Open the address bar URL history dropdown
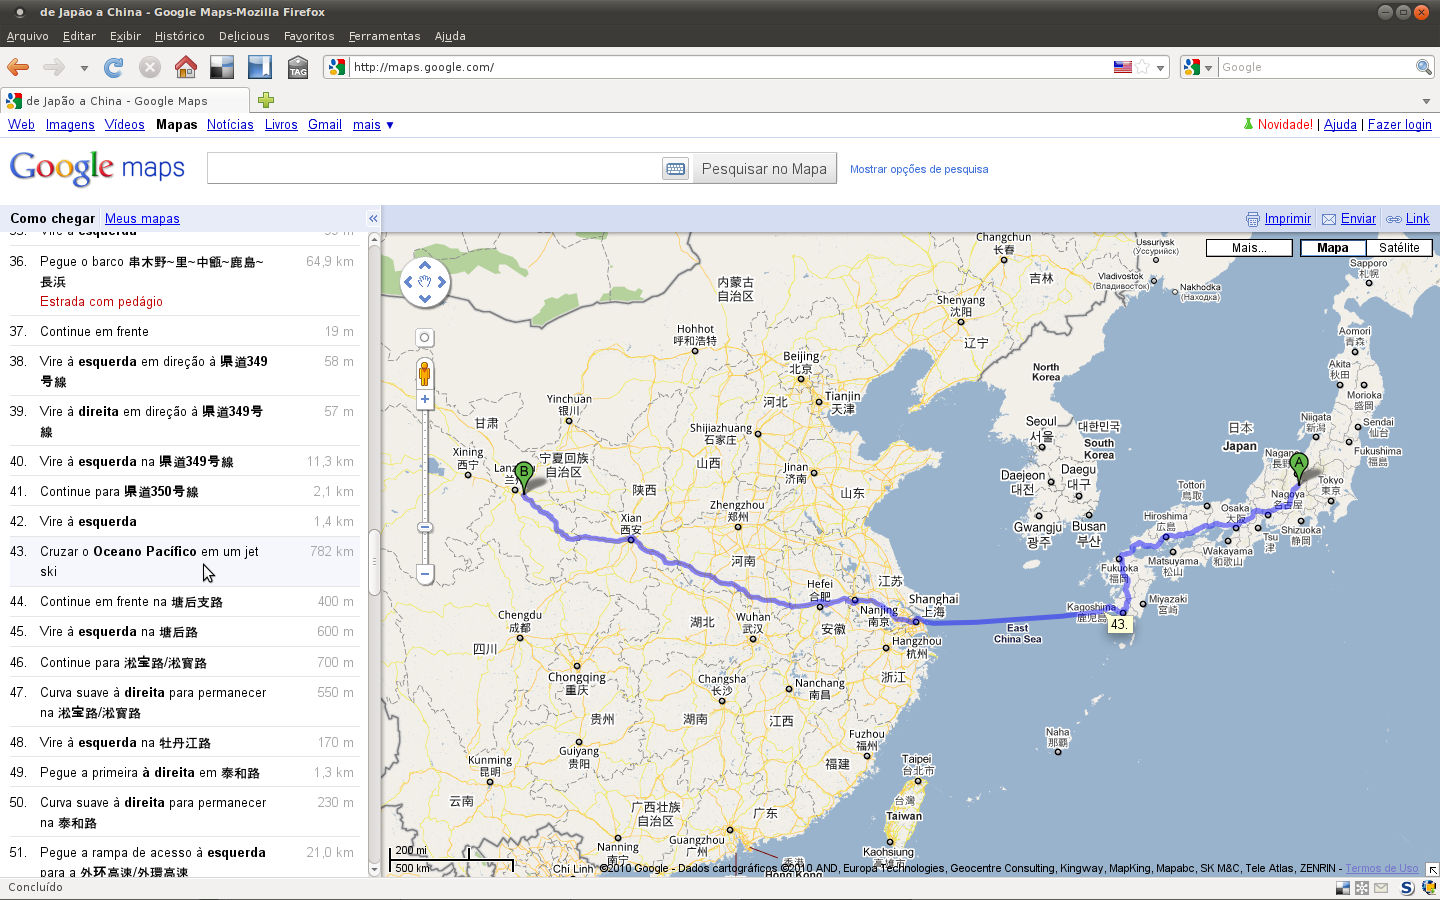 1161,68
